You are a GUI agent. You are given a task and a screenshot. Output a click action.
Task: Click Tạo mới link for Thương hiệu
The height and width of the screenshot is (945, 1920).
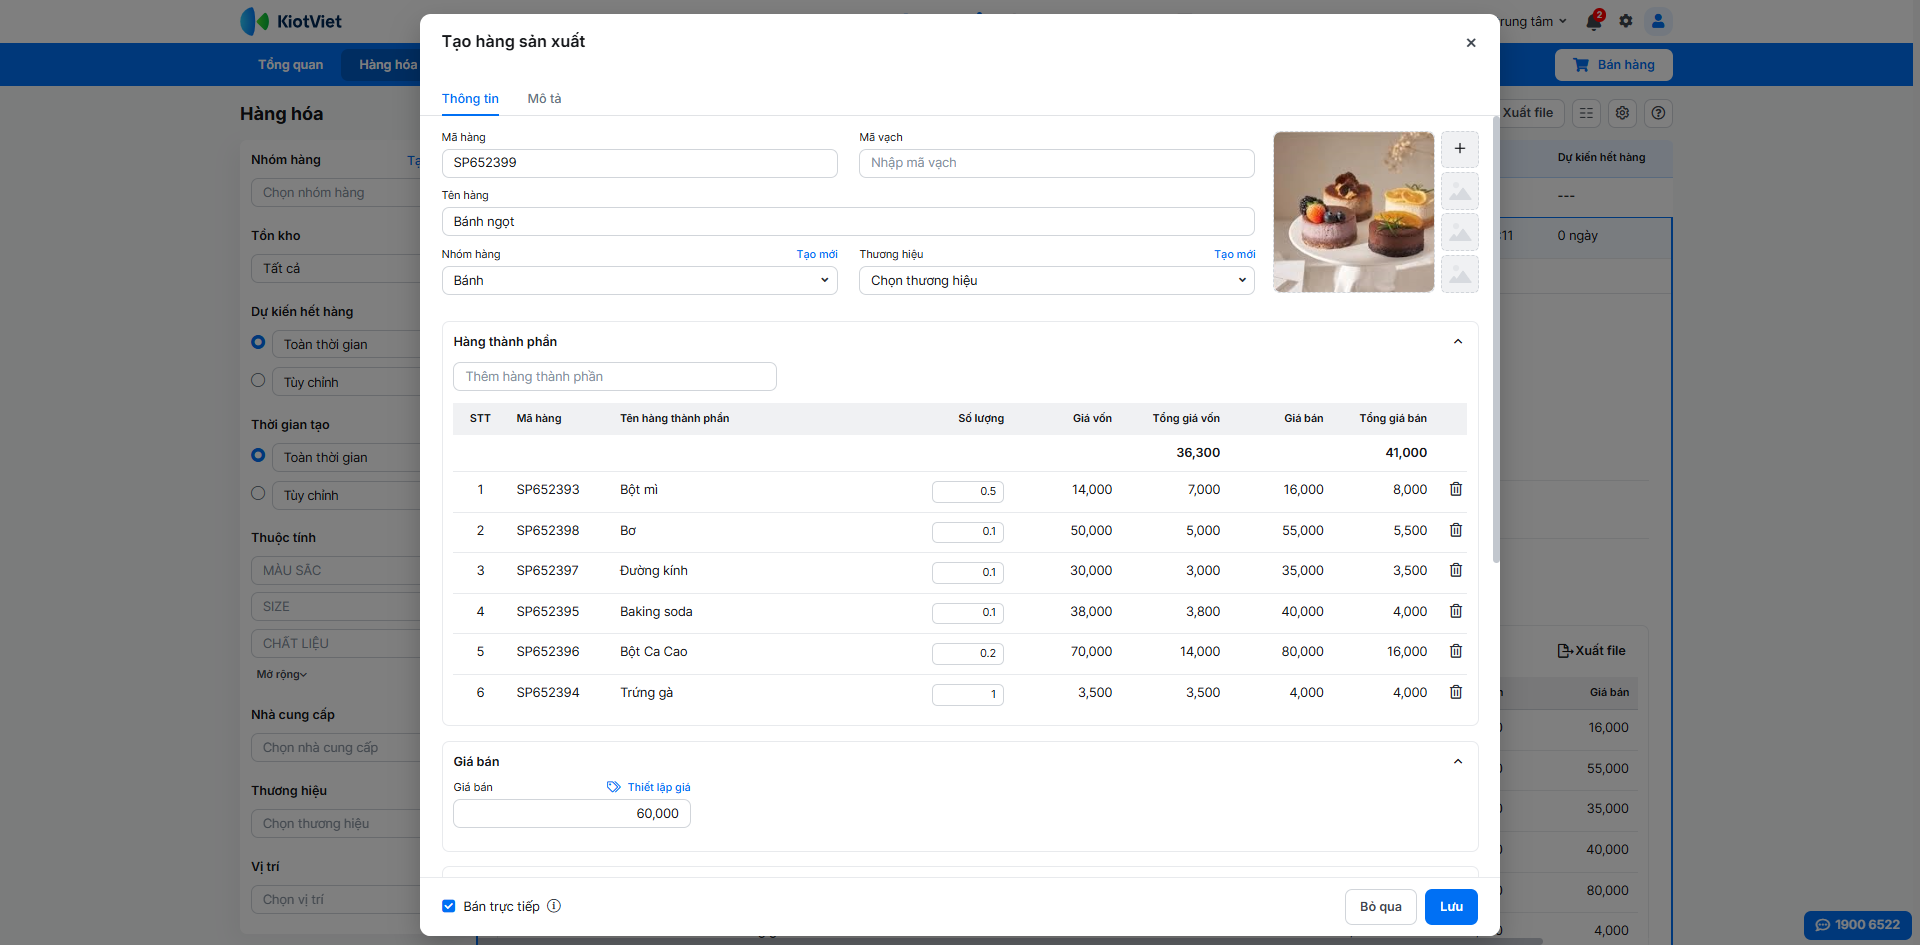point(1235,254)
